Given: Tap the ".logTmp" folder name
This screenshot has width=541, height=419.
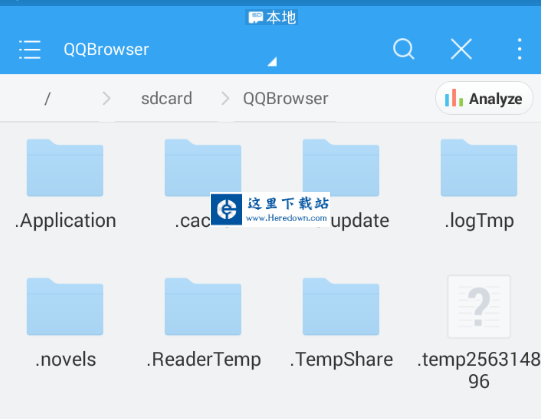Looking at the screenshot, I should tap(479, 221).
